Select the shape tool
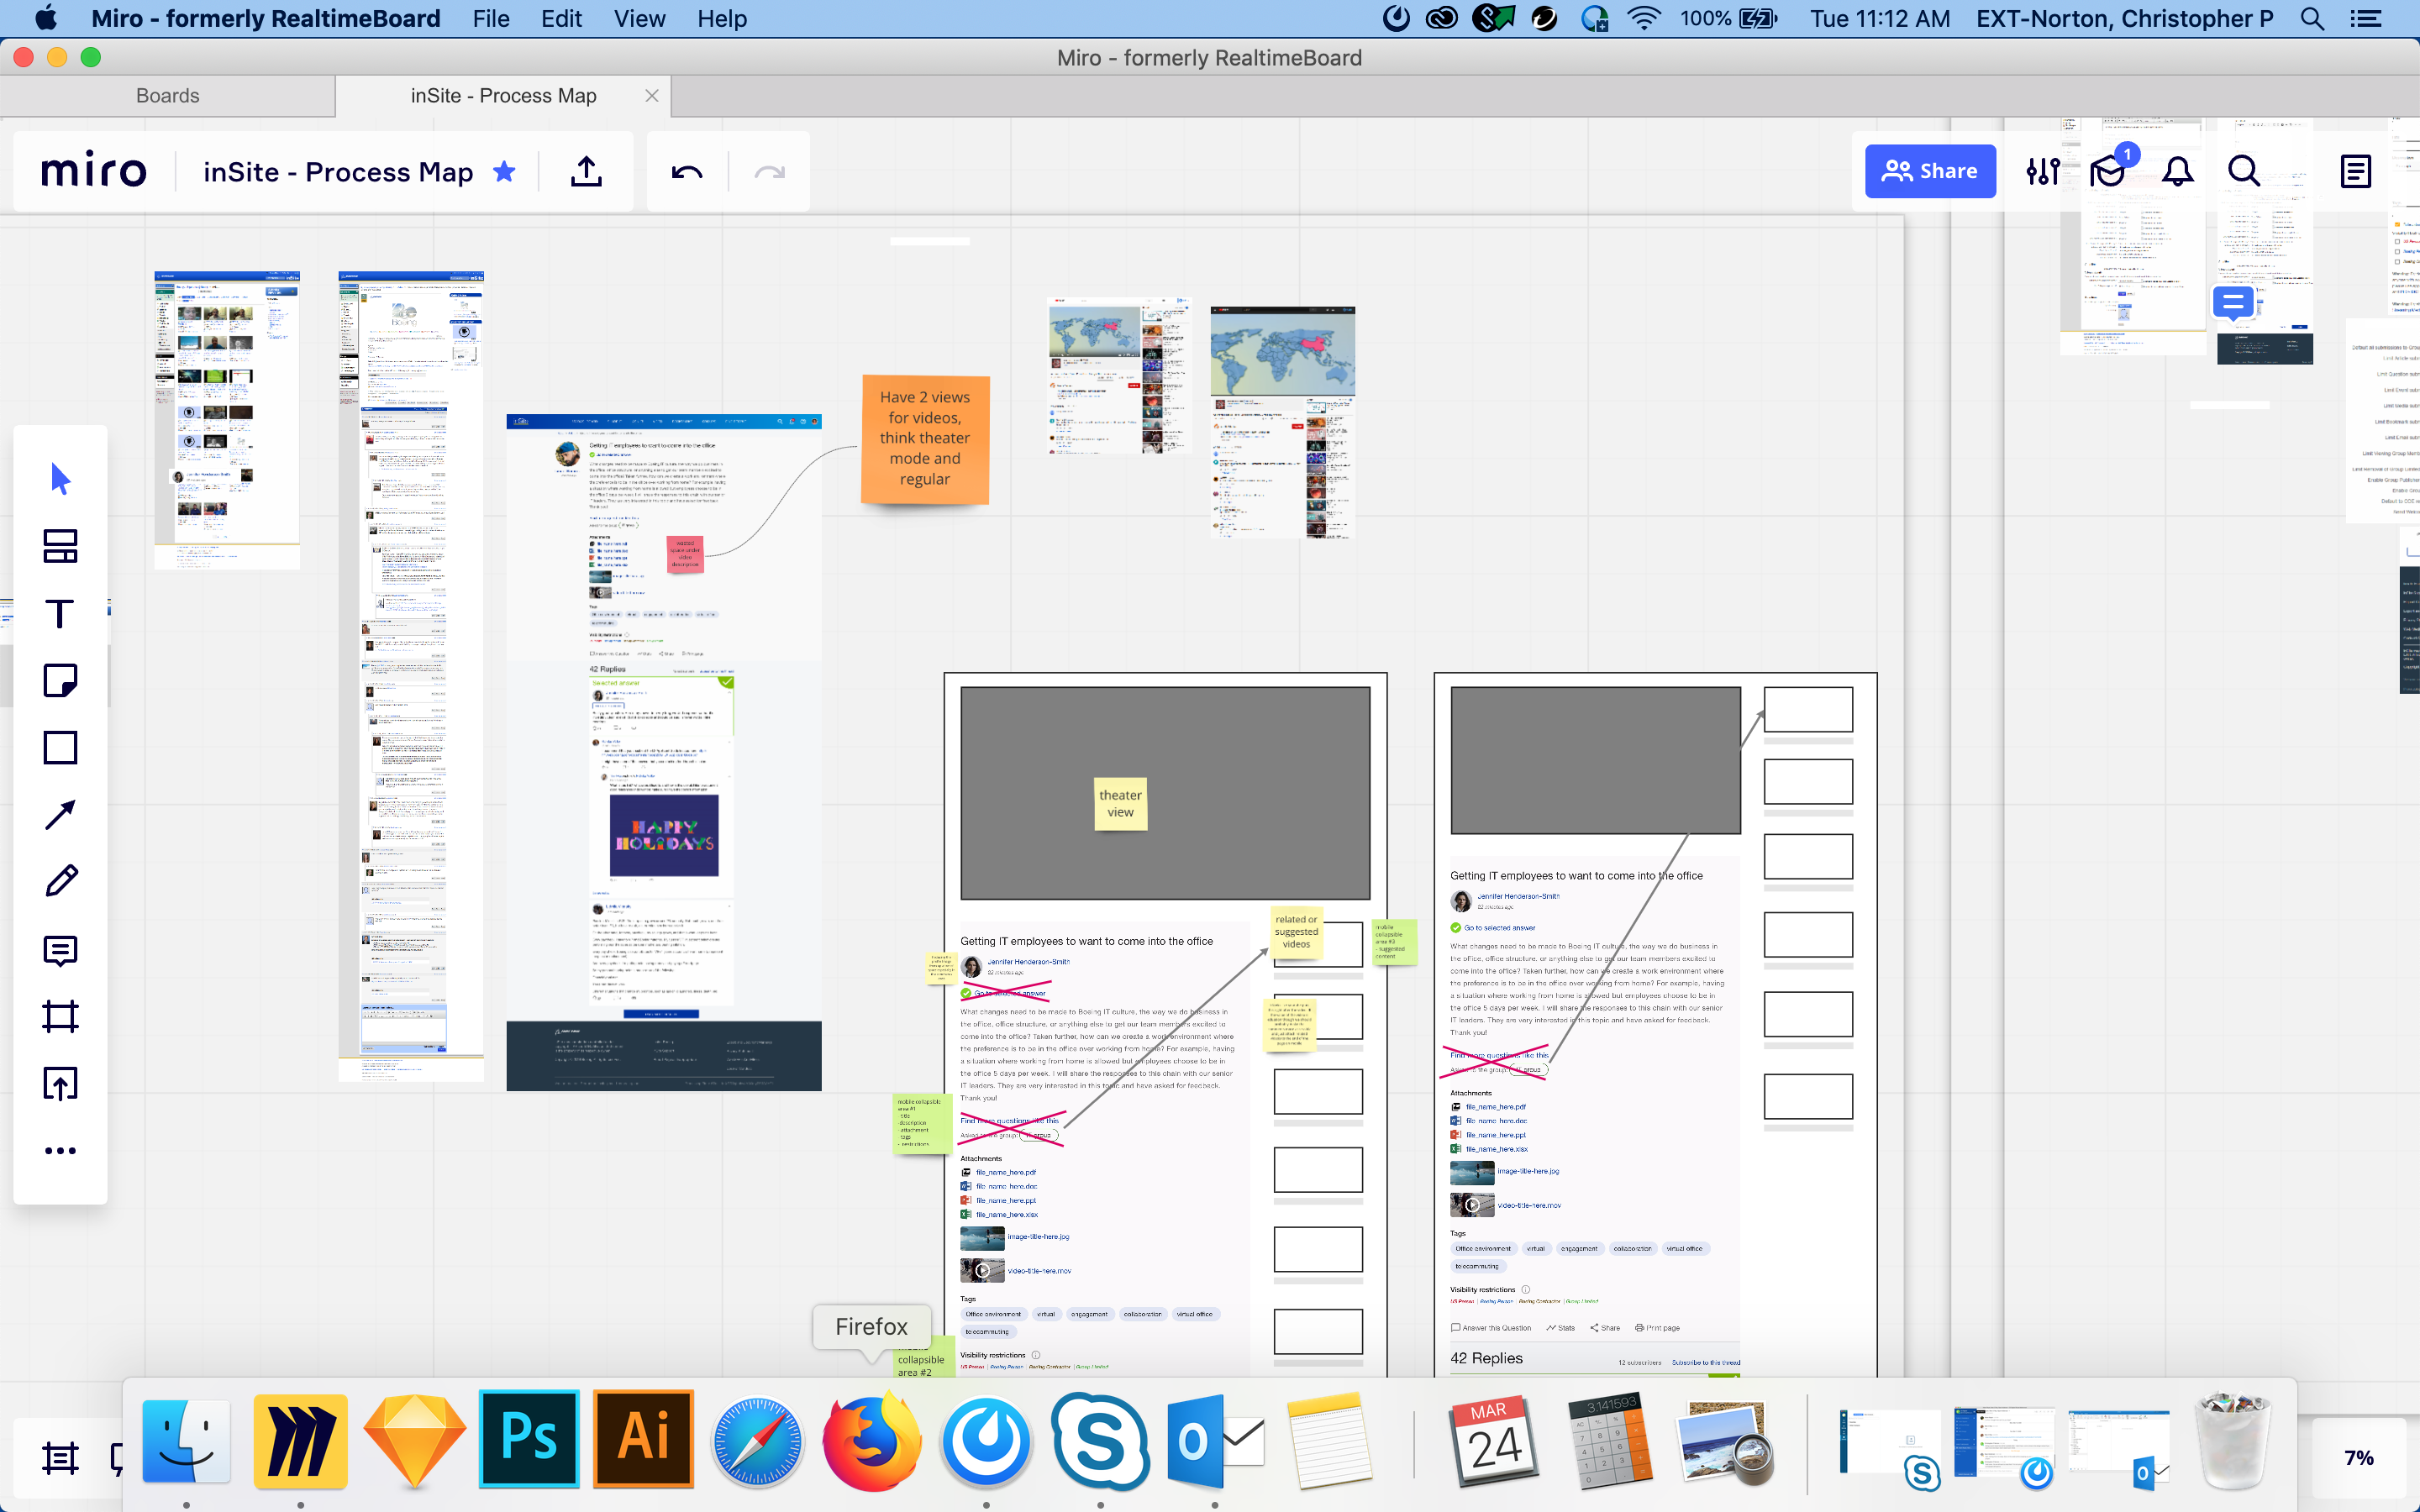 [x=60, y=747]
